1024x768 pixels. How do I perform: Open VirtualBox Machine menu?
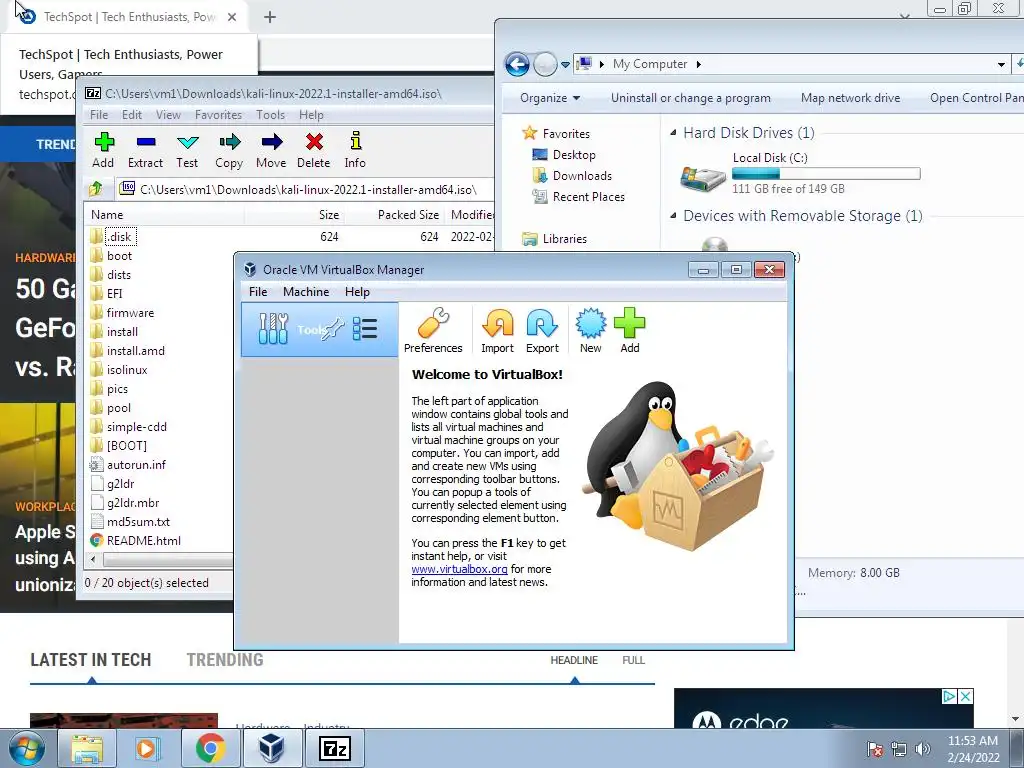(x=306, y=292)
